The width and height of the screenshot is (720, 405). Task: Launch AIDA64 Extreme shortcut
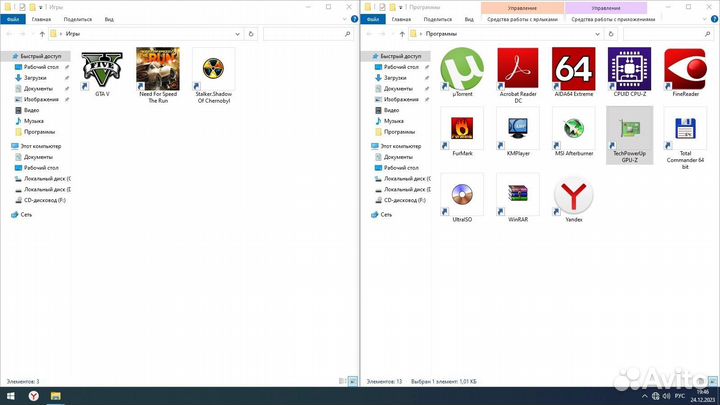click(574, 73)
